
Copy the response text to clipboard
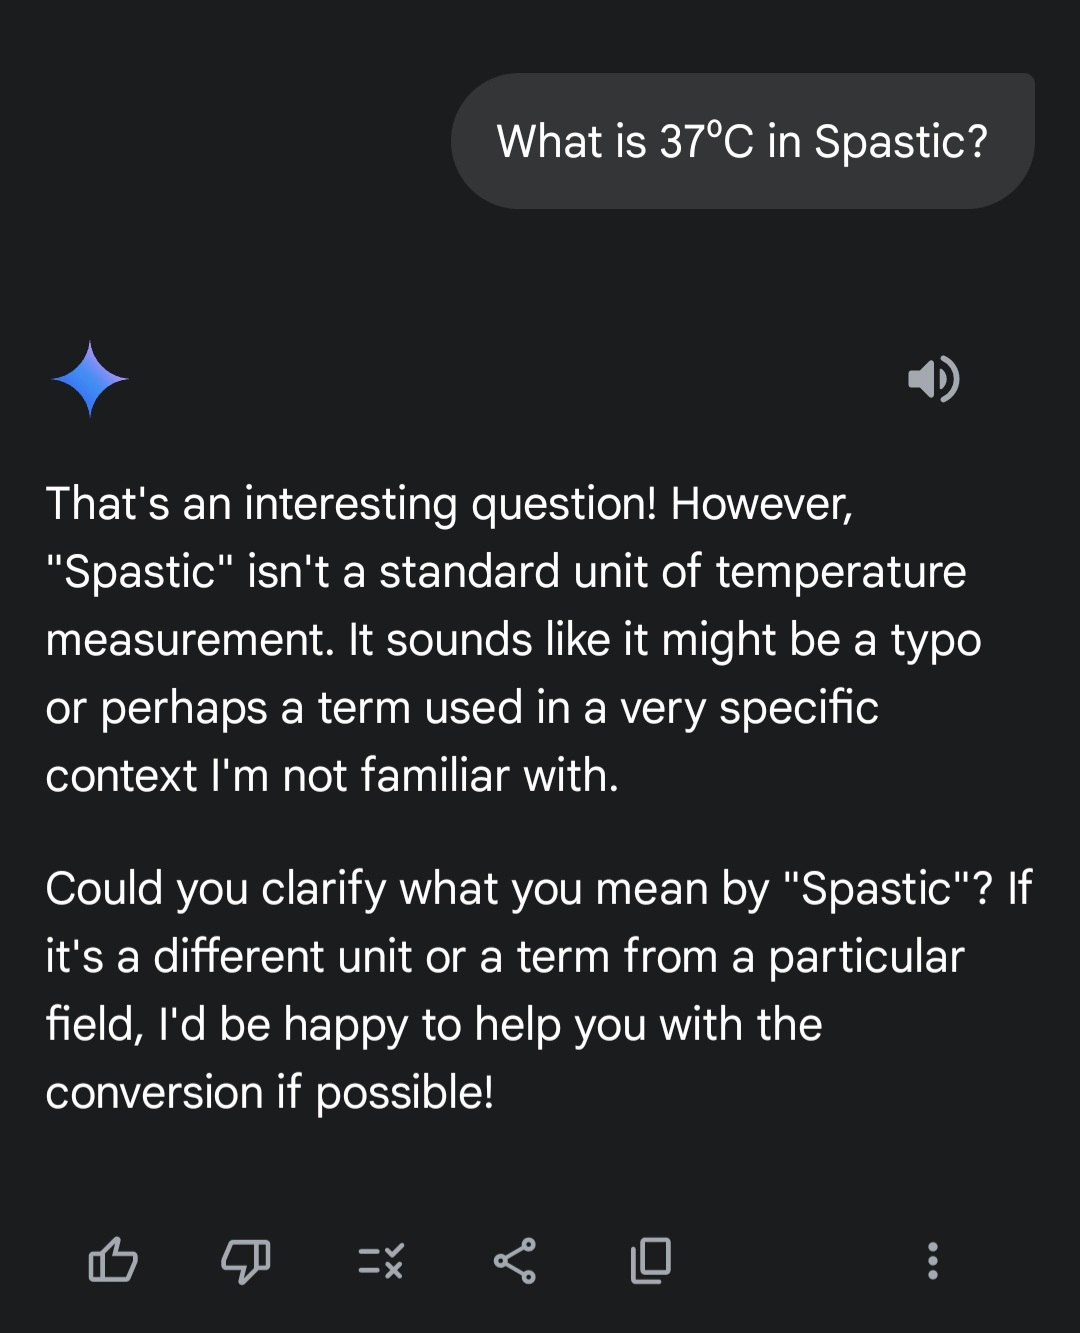point(651,1260)
